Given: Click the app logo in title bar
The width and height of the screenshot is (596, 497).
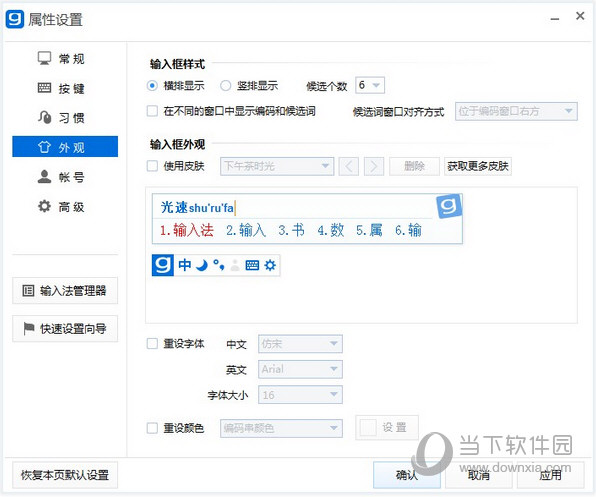Looking at the screenshot, I should click(x=15, y=19).
